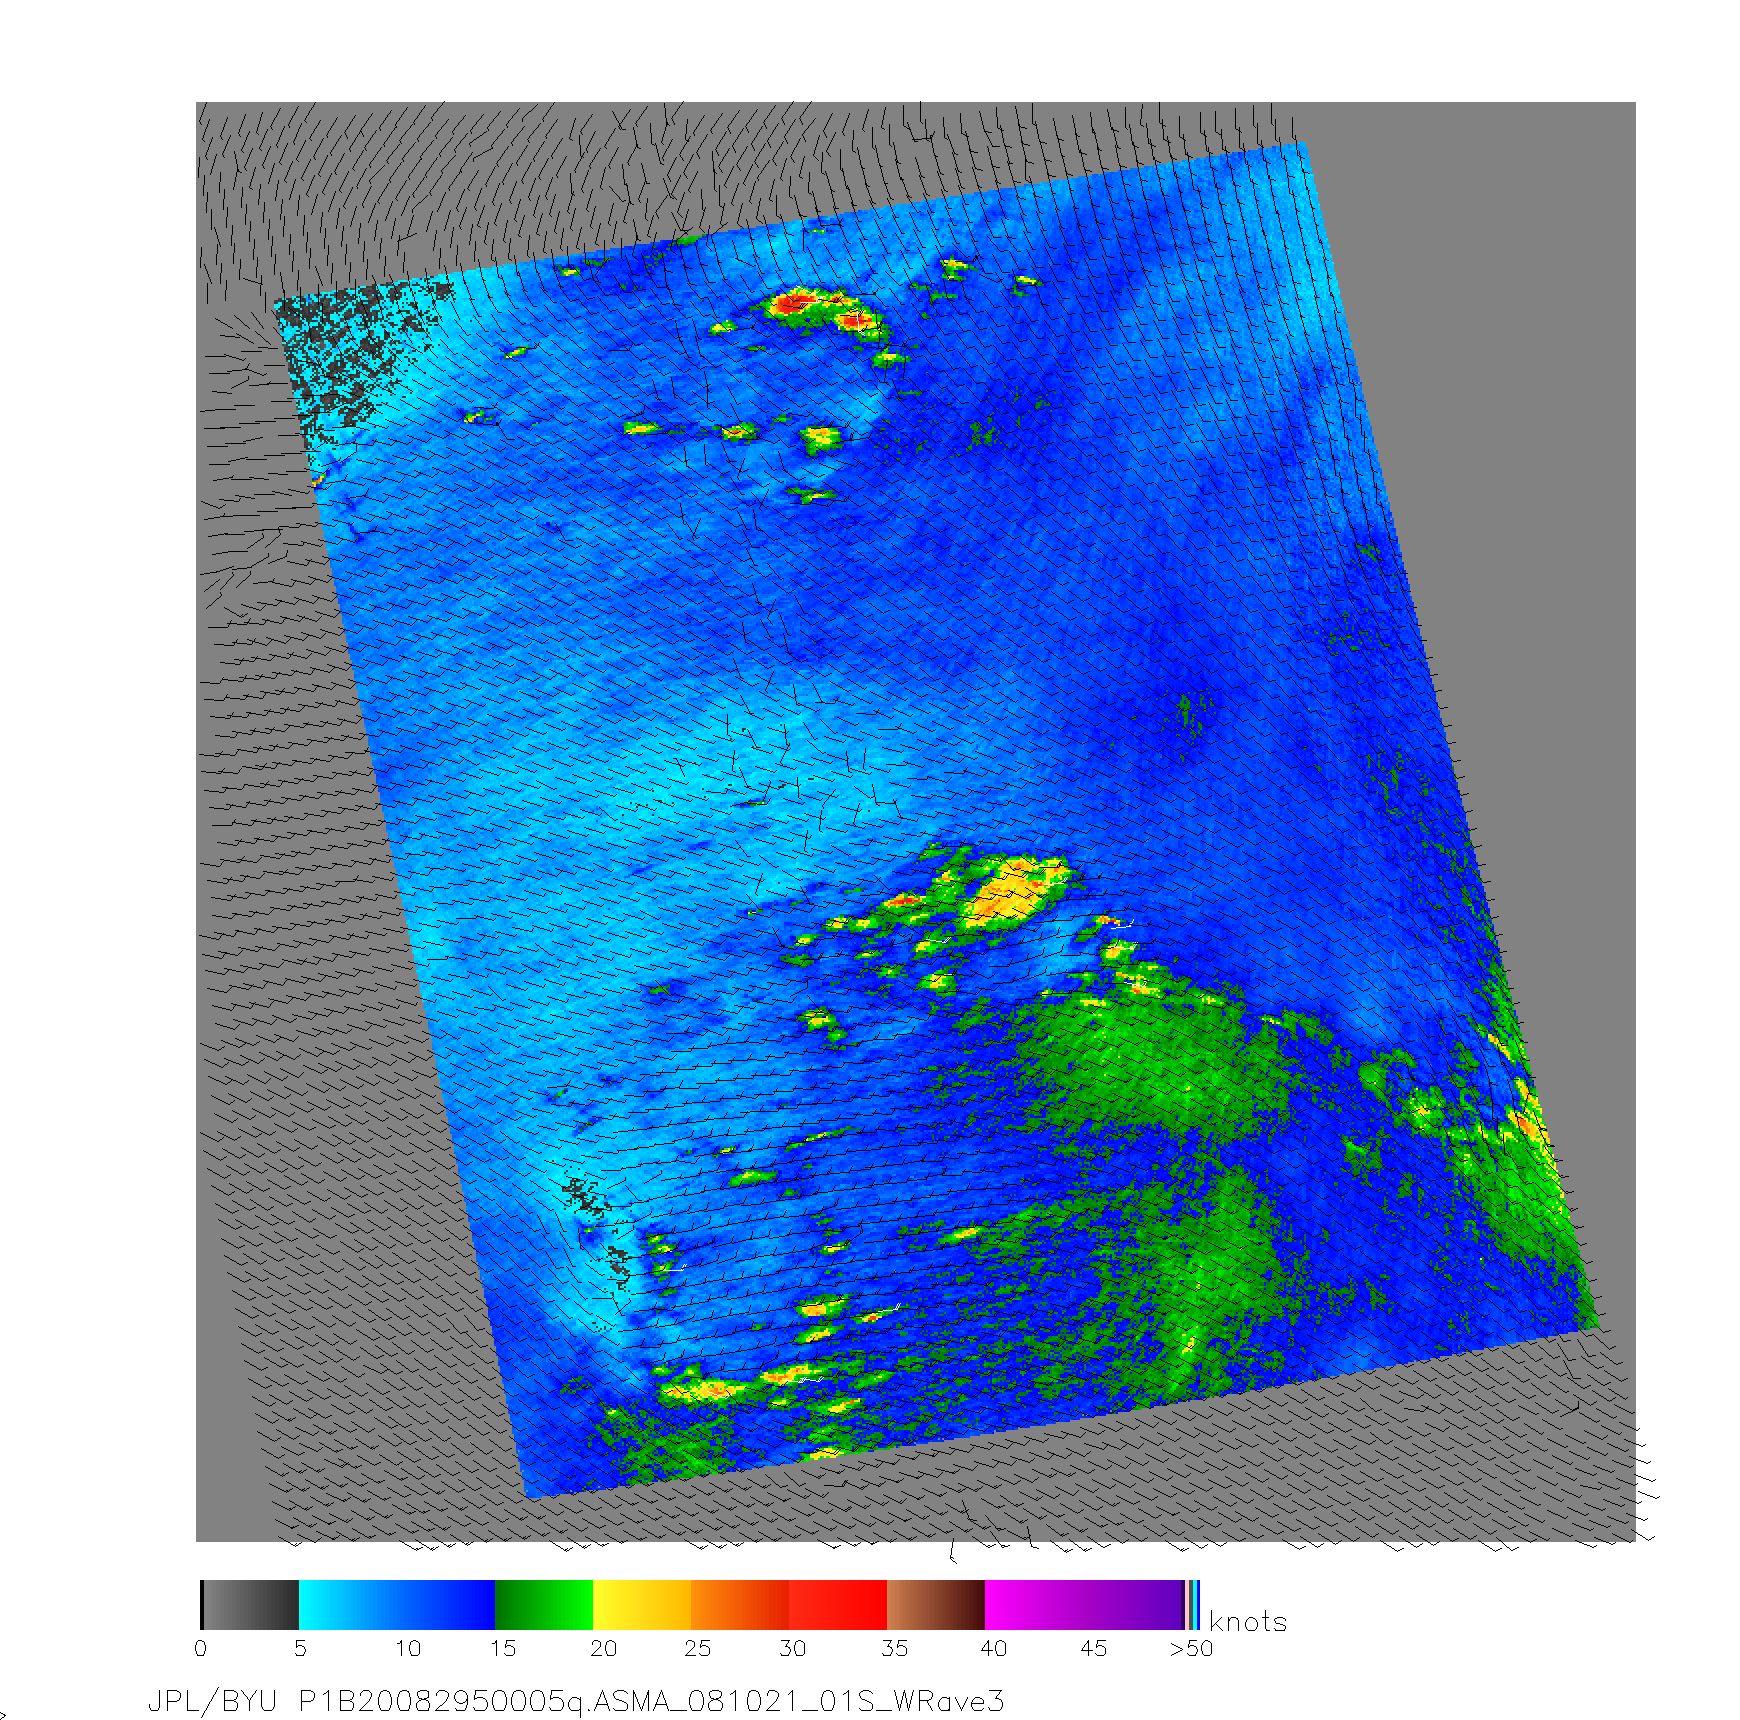
Task: Click the magenta-purple 40–50 knots colorbar segment
Action: (x=1085, y=1605)
